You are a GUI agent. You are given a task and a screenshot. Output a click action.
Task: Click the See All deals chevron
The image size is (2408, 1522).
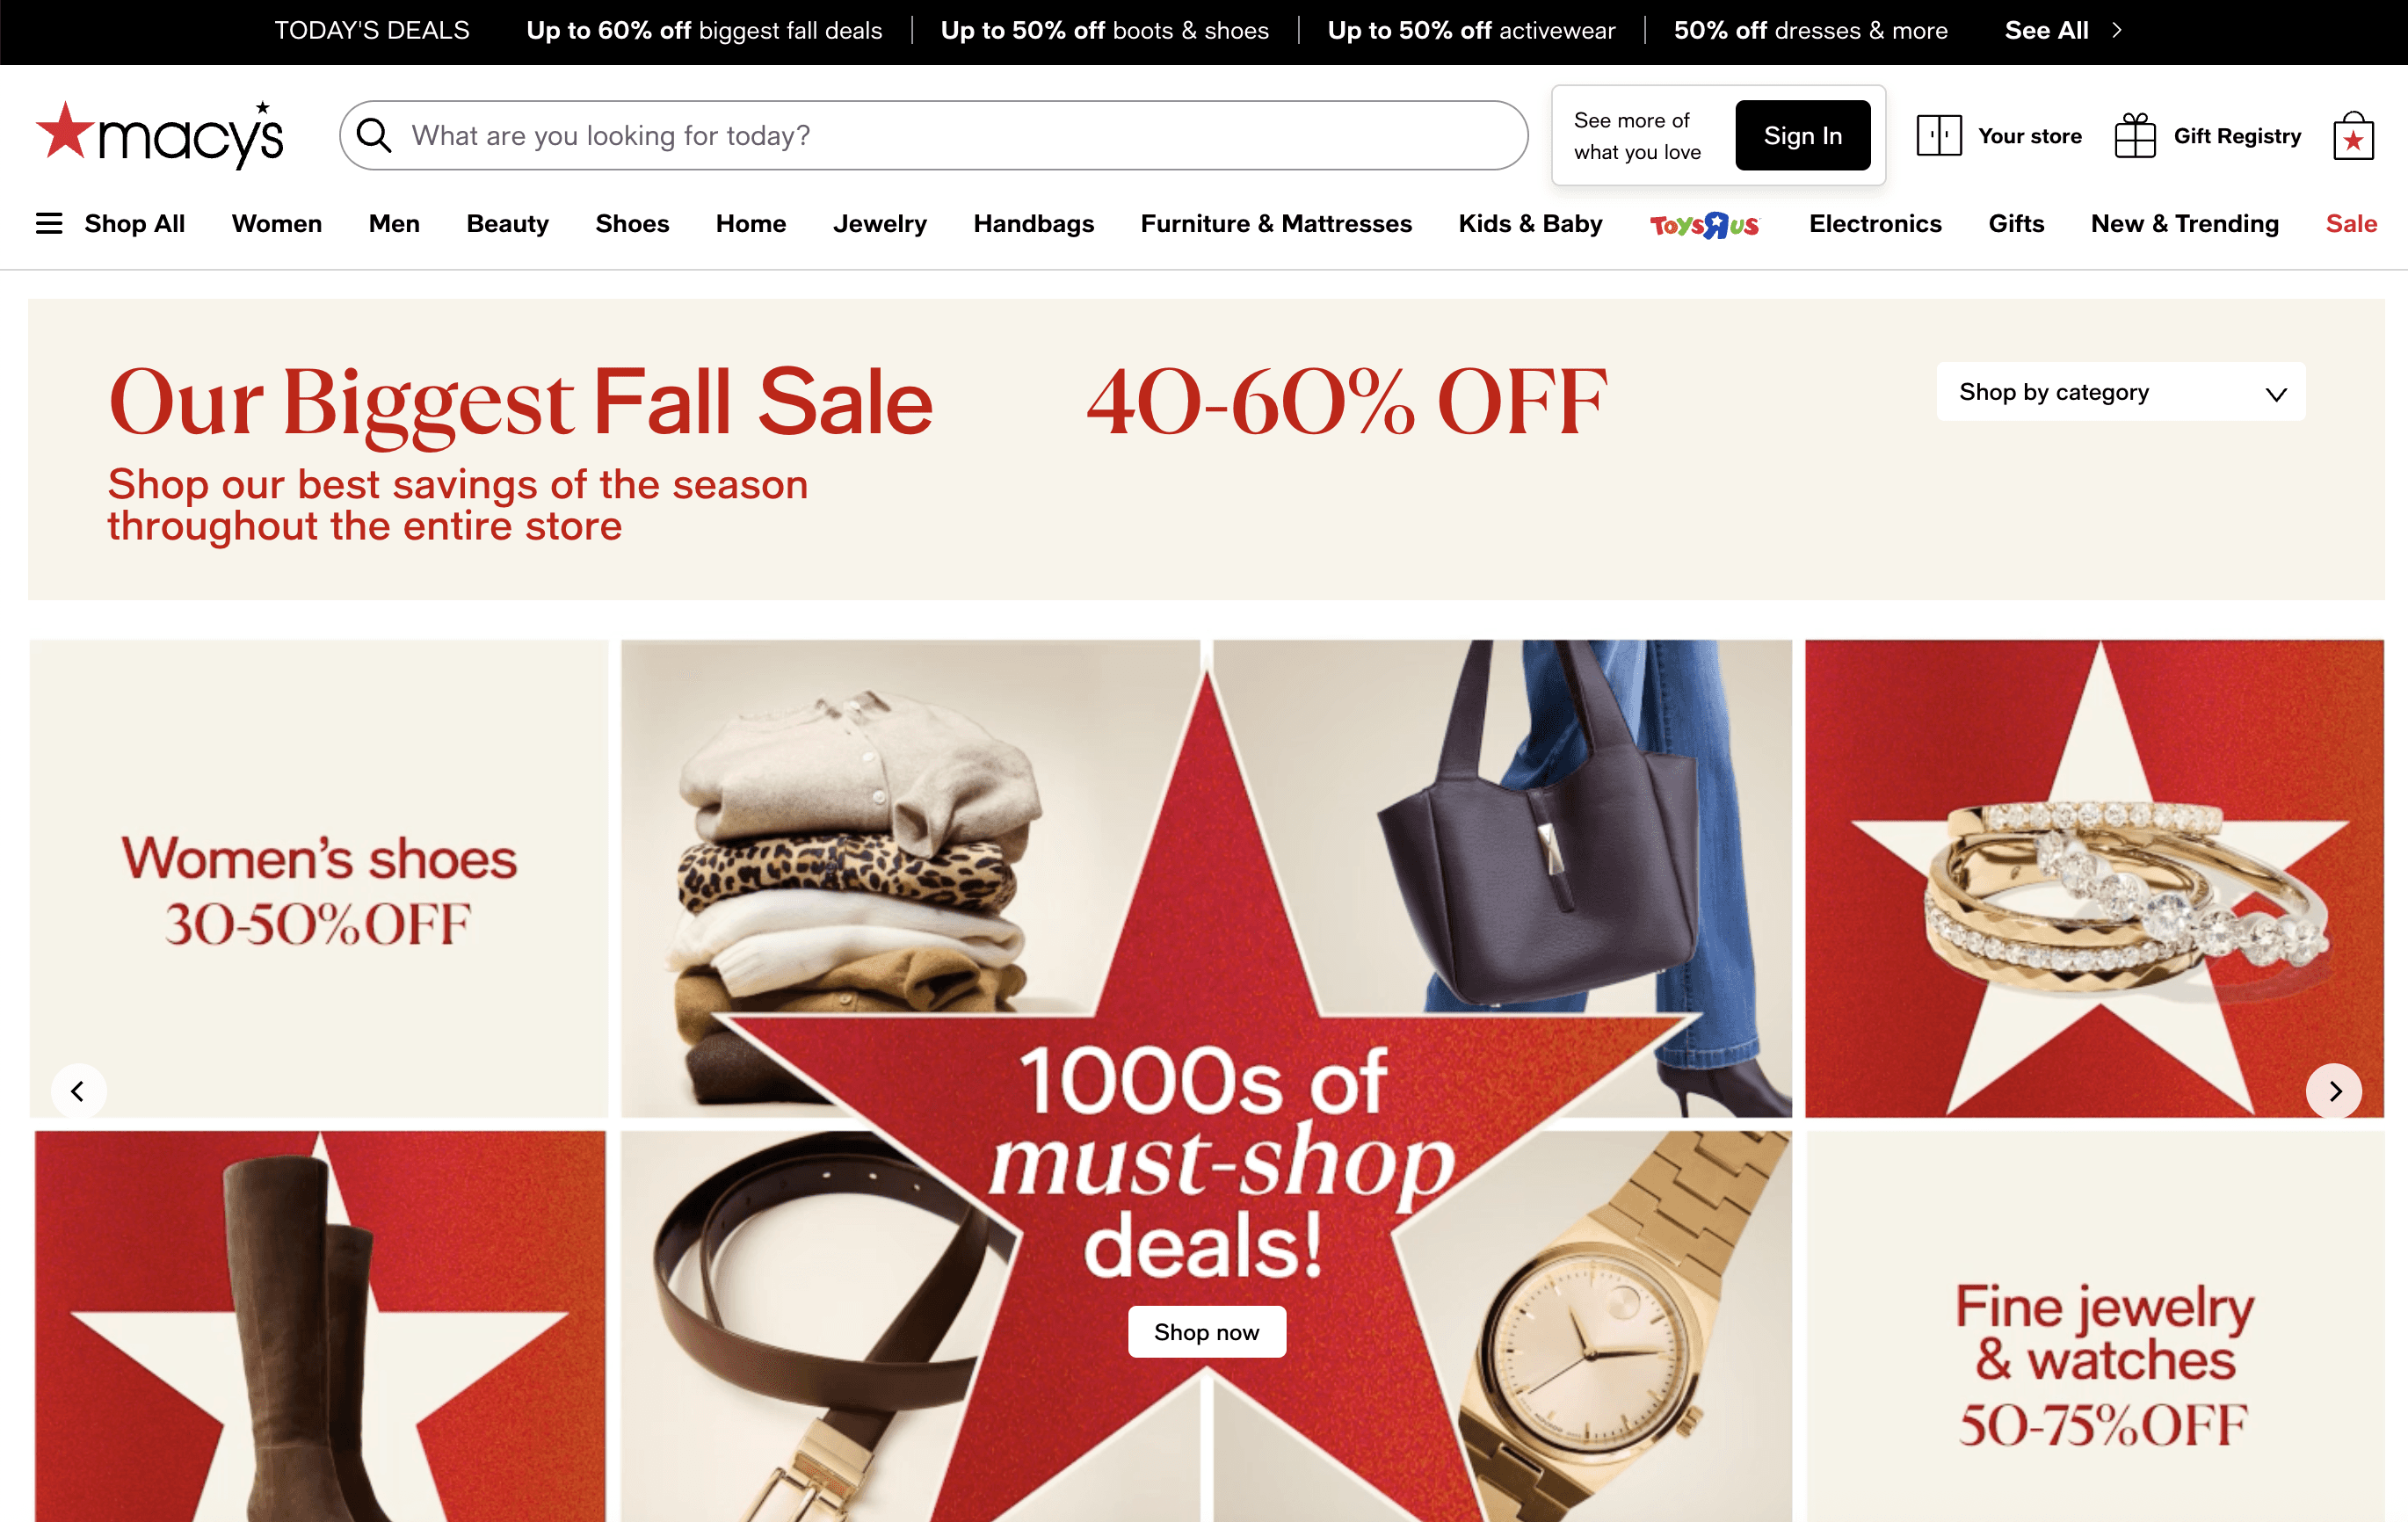point(2117,31)
